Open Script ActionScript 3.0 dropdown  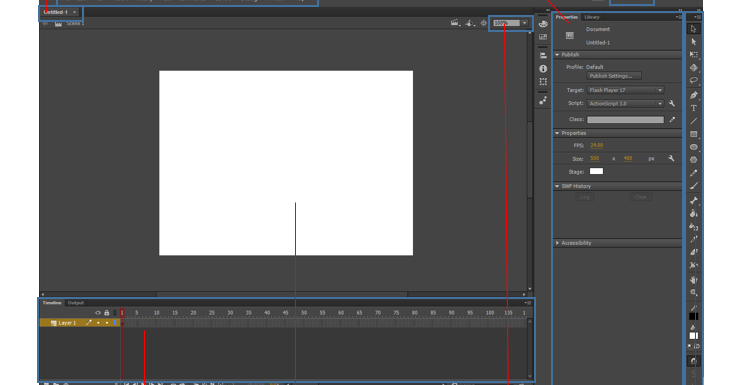click(x=625, y=104)
